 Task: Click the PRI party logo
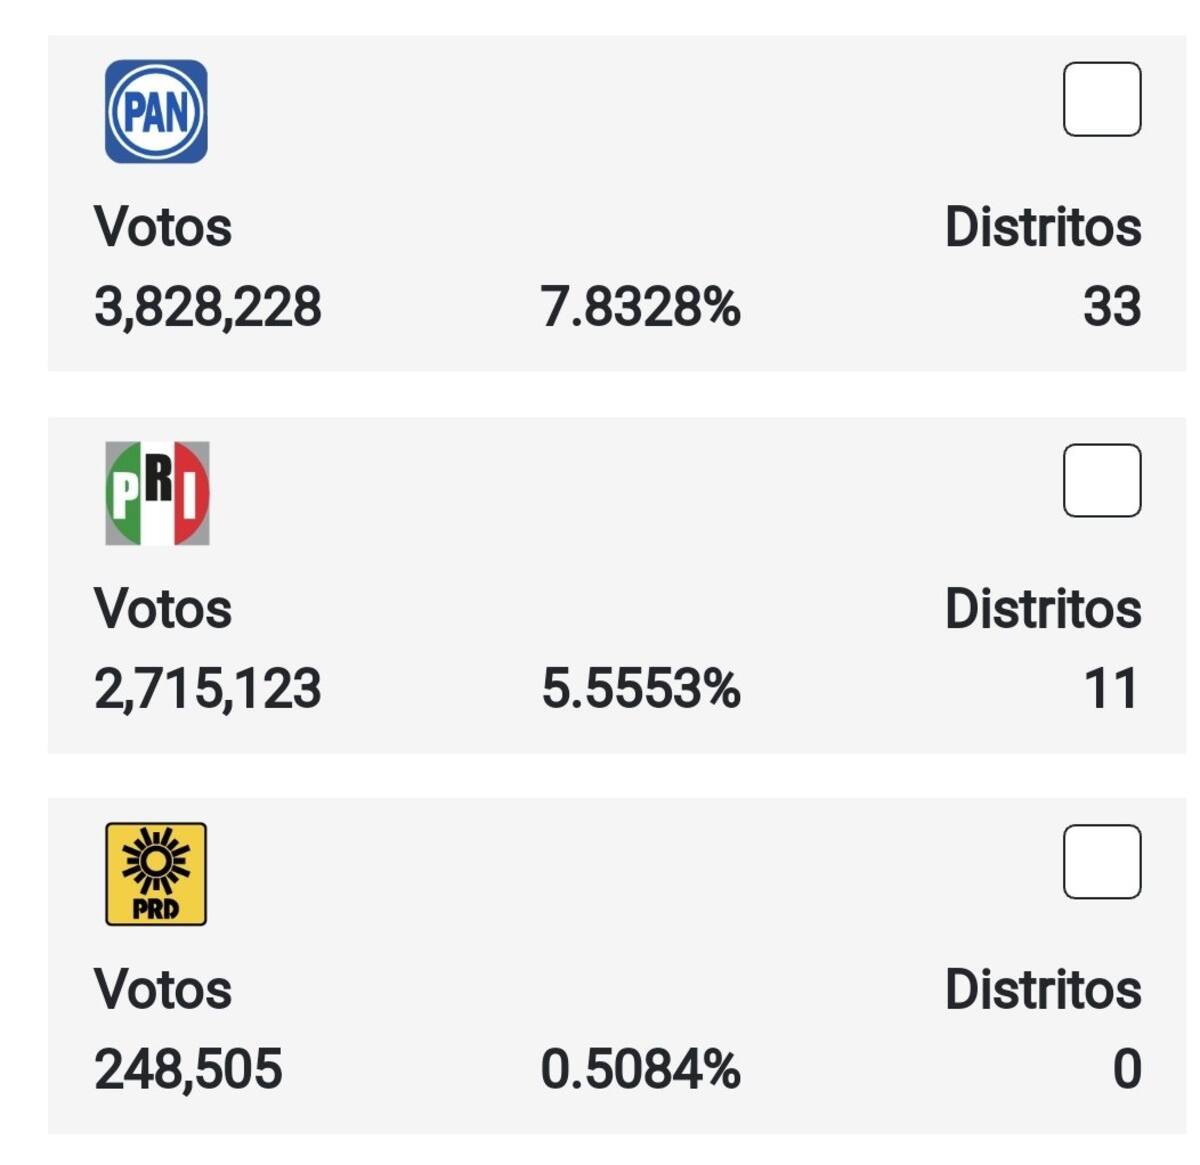pyautogui.click(x=157, y=493)
